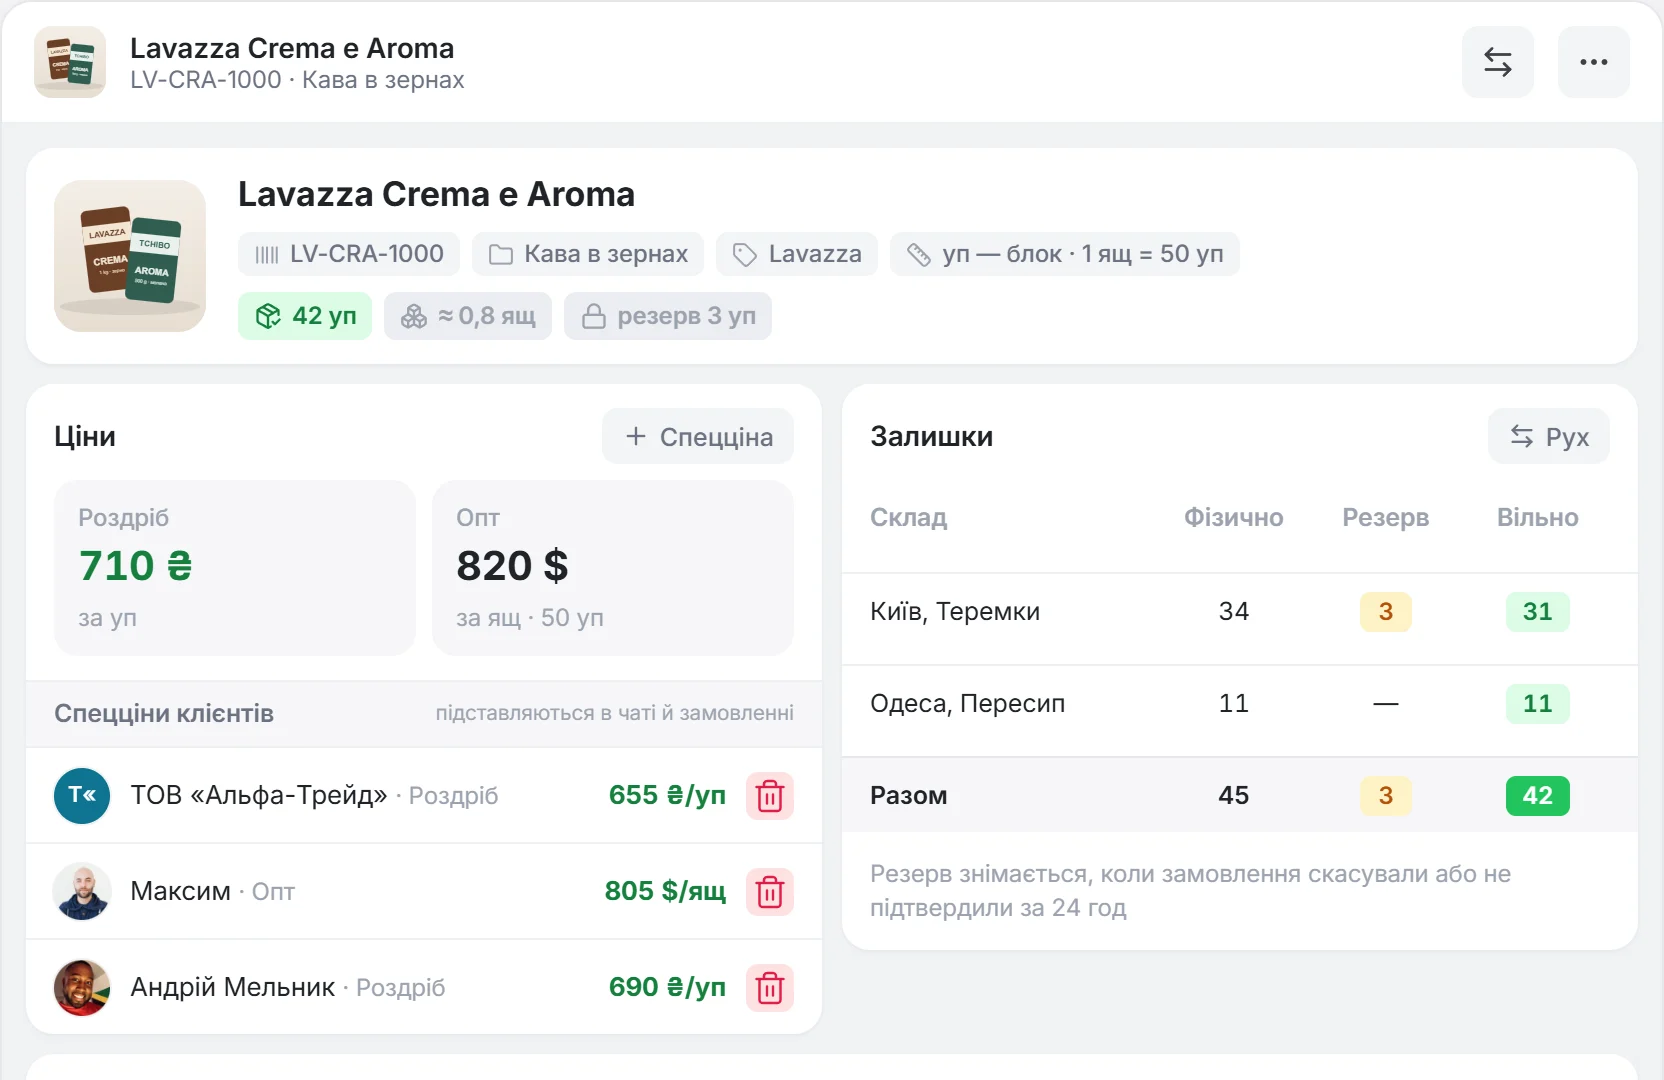Viewport: 1664px width, 1080px height.
Task: Open the three-dot more options menu
Action: (1593, 62)
